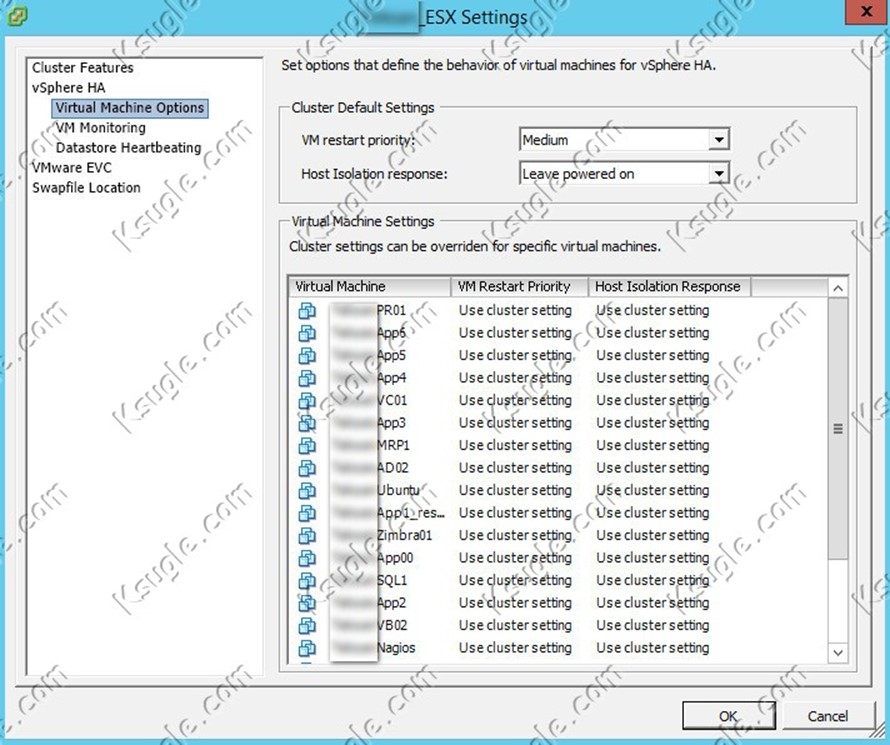Click App3 host isolation response cell
The image size is (890, 745).
[653, 423]
